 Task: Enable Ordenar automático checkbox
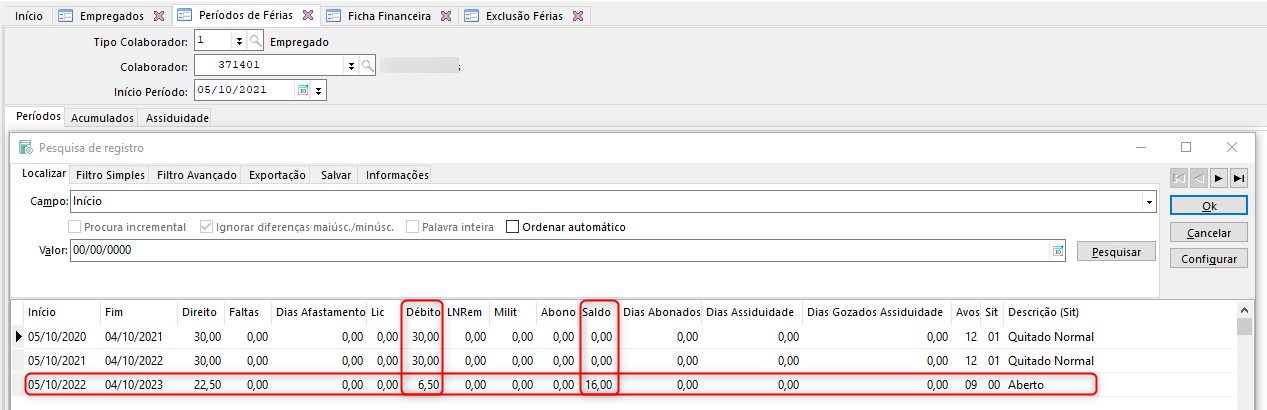513,227
